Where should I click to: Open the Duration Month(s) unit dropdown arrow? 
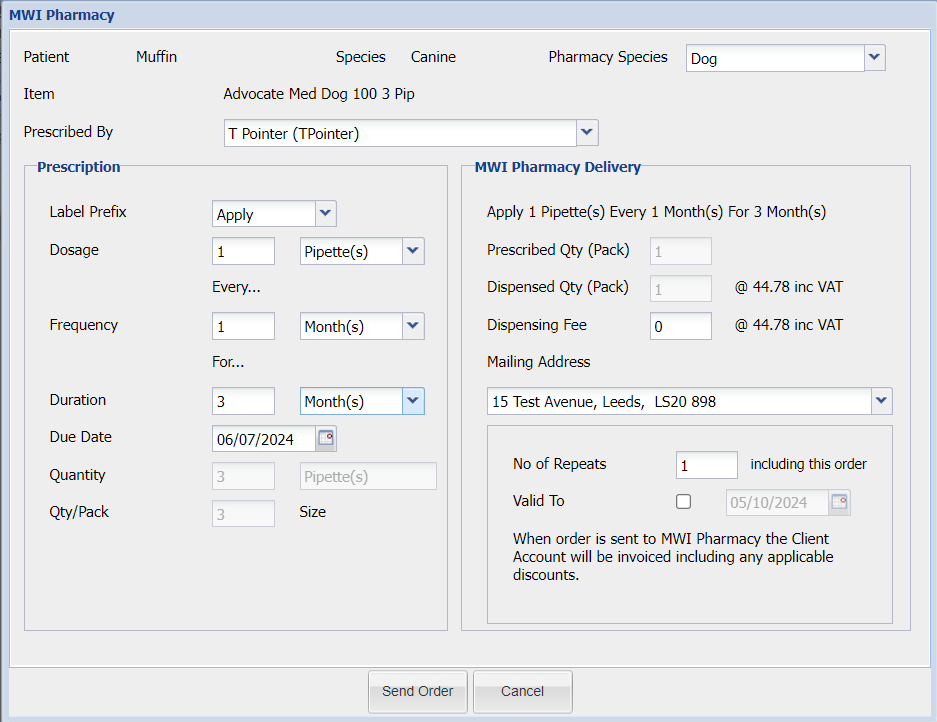[413, 400]
